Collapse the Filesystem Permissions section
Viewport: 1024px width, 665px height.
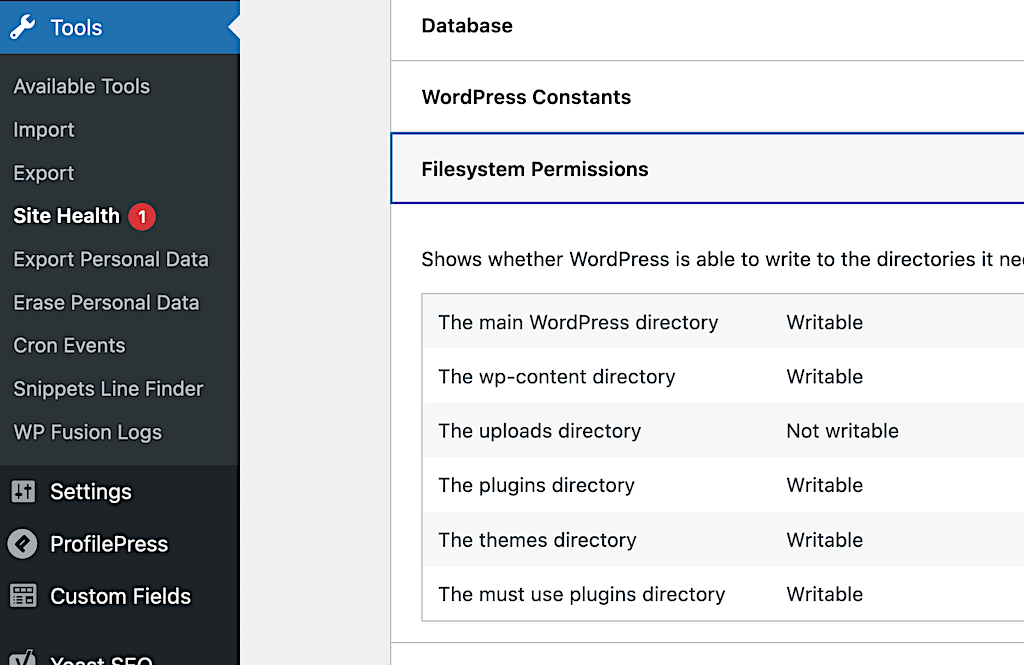[x=707, y=169]
